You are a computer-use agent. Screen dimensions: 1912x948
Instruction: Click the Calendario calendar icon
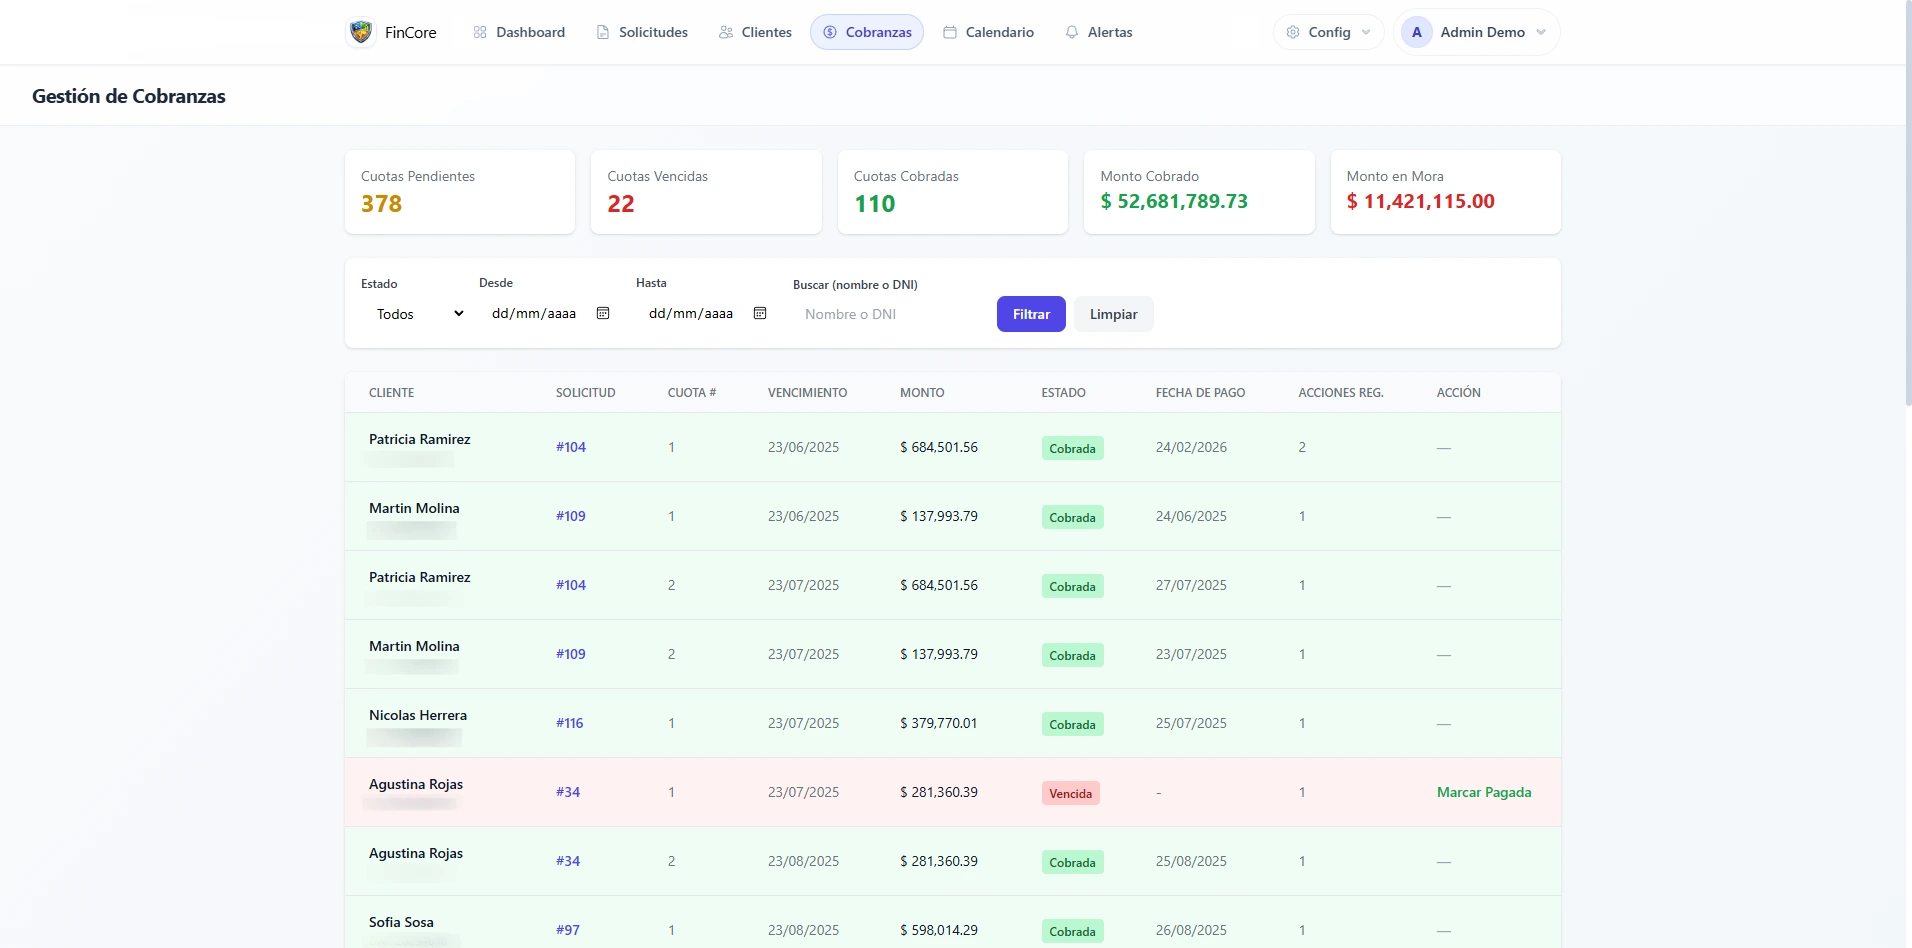pyautogui.click(x=950, y=32)
